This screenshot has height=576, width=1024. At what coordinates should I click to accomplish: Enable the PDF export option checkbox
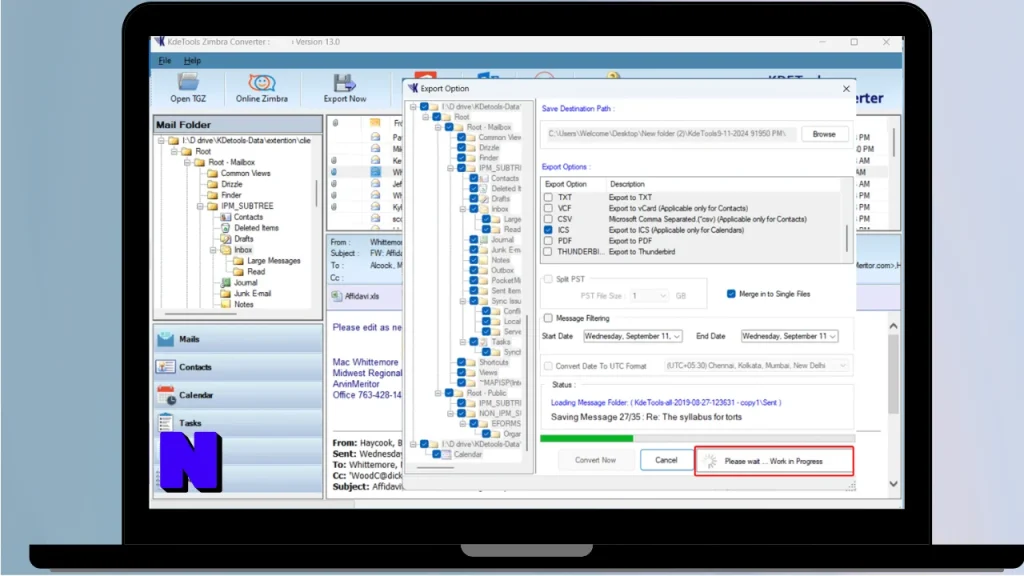coord(548,241)
